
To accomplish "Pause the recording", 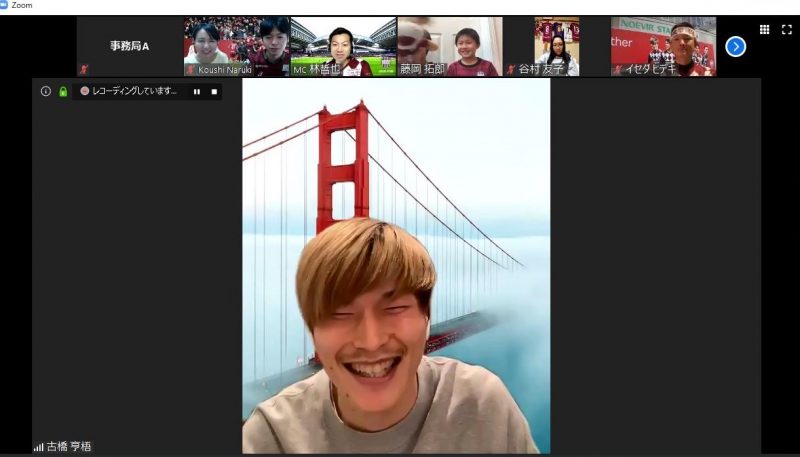I will (x=197, y=91).
